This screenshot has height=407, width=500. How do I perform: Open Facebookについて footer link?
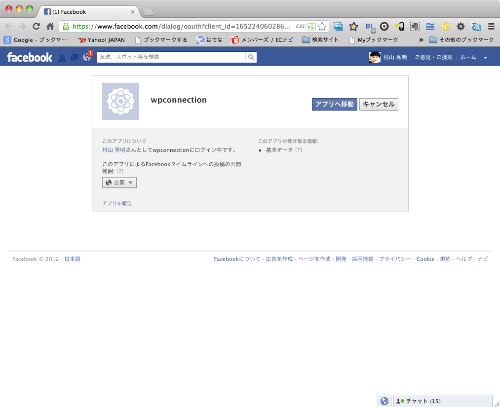click(x=237, y=259)
